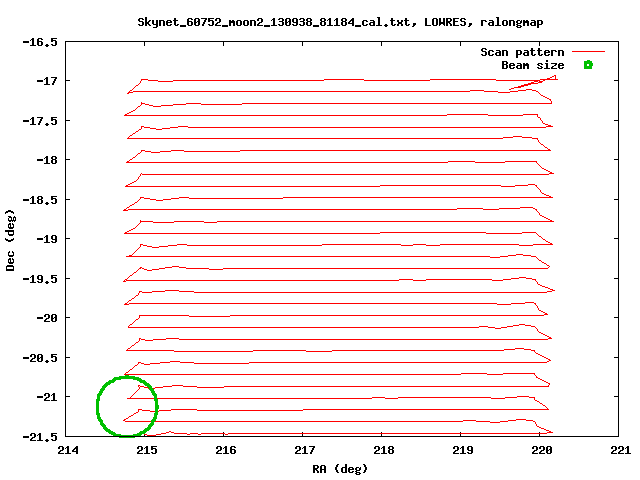640x480 pixels.
Task: Click the plot title text
Action: (340, 22)
